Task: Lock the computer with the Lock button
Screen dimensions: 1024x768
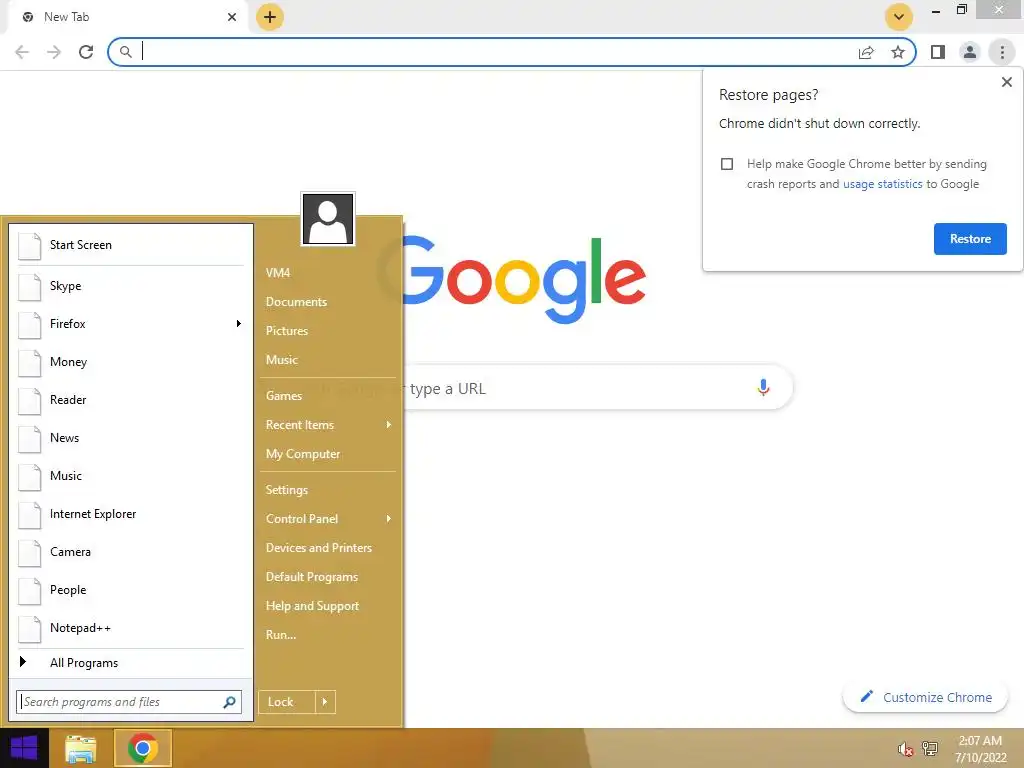Action: tap(286, 702)
